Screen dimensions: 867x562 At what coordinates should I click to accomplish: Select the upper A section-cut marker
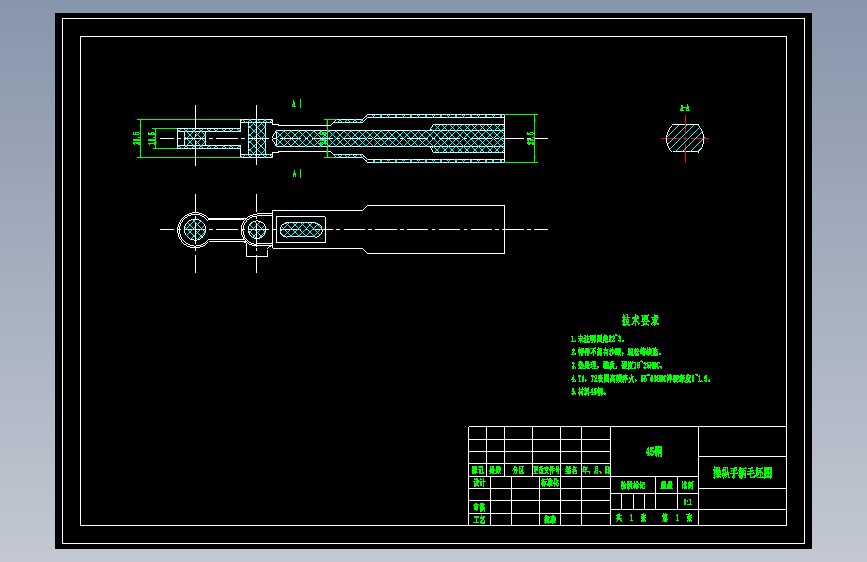click(297, 103)
